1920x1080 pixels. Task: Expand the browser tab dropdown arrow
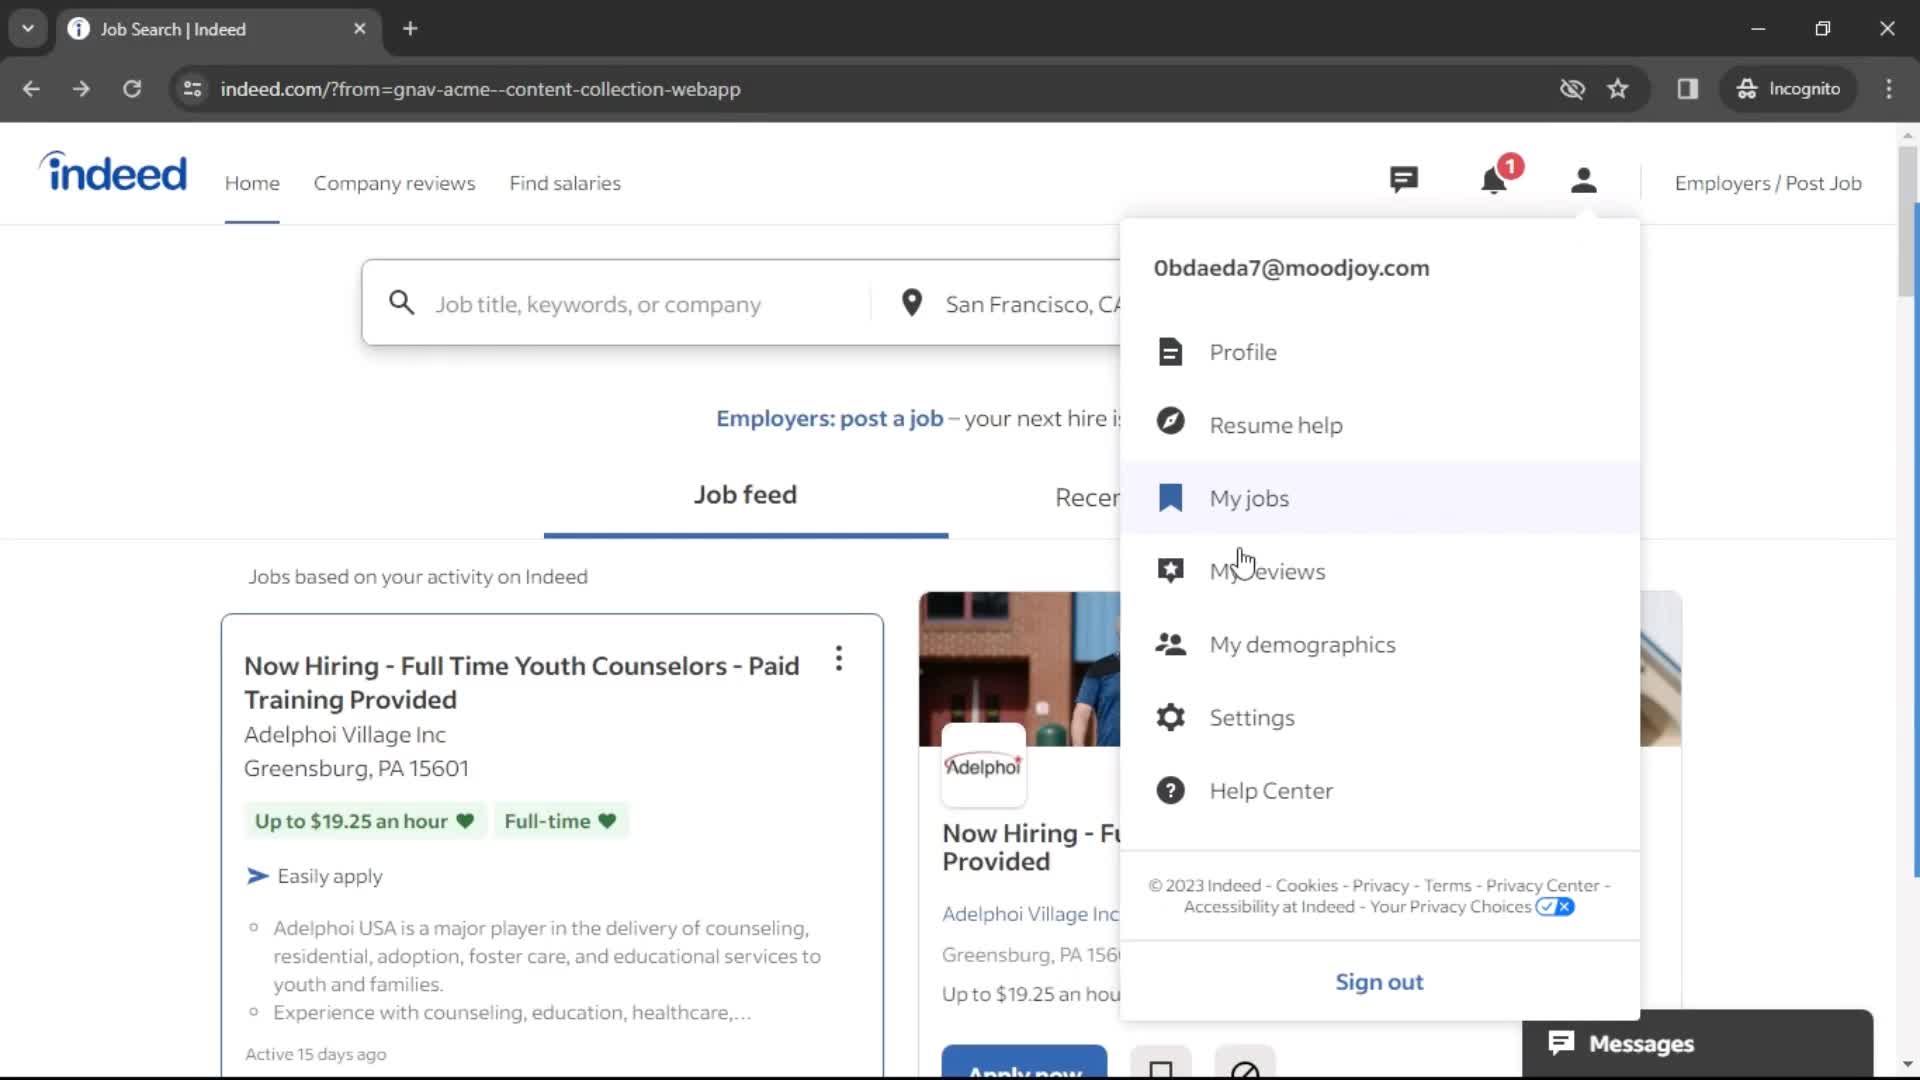click(28, 29)
